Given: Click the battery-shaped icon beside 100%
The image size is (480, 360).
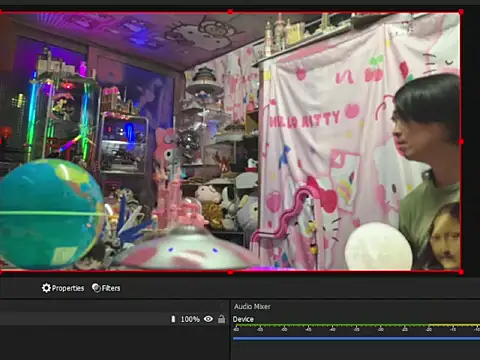Looking at the screenshot, I should click(173, 319).
